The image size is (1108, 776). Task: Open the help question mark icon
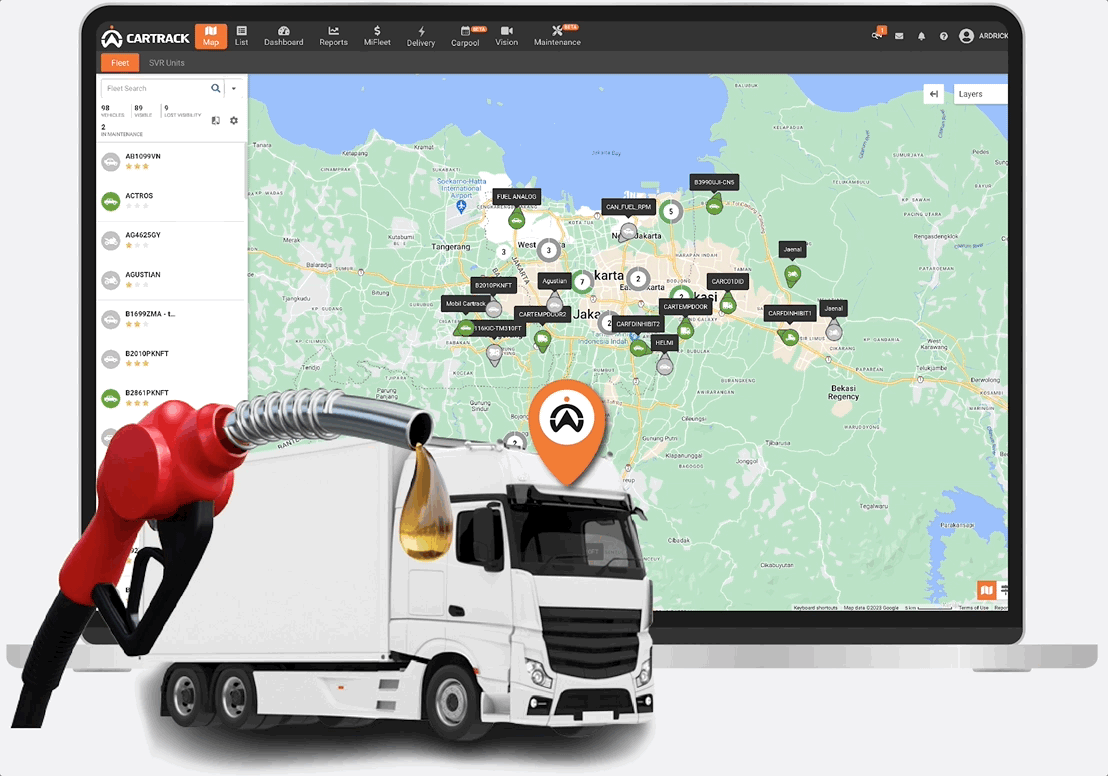click(943, 36)
